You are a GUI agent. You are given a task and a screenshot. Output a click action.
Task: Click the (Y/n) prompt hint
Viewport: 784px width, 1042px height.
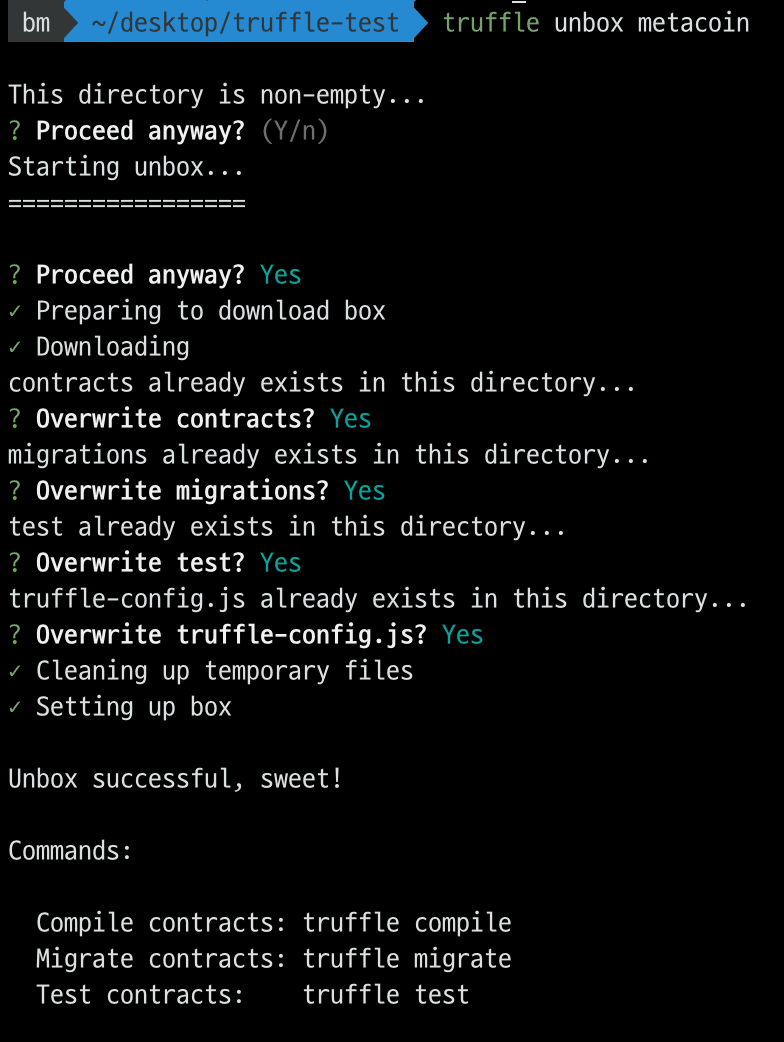coord(294,131)
